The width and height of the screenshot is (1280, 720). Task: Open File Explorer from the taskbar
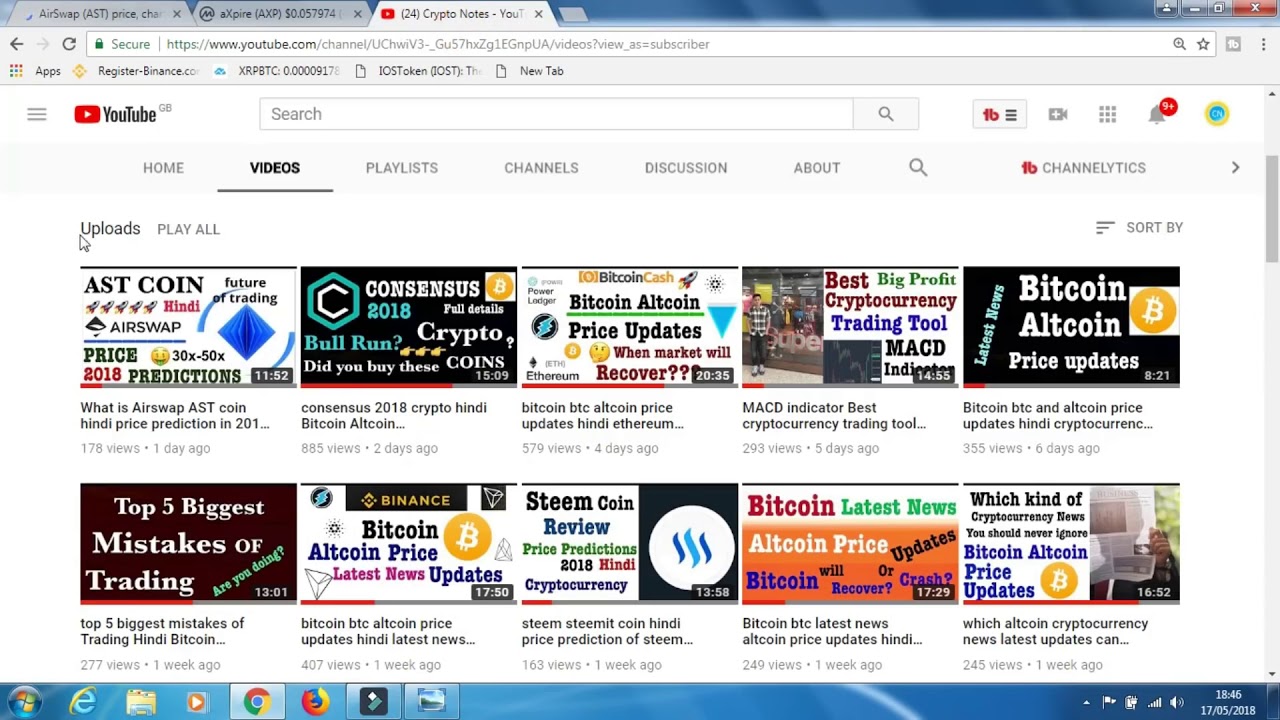point(141,702)
